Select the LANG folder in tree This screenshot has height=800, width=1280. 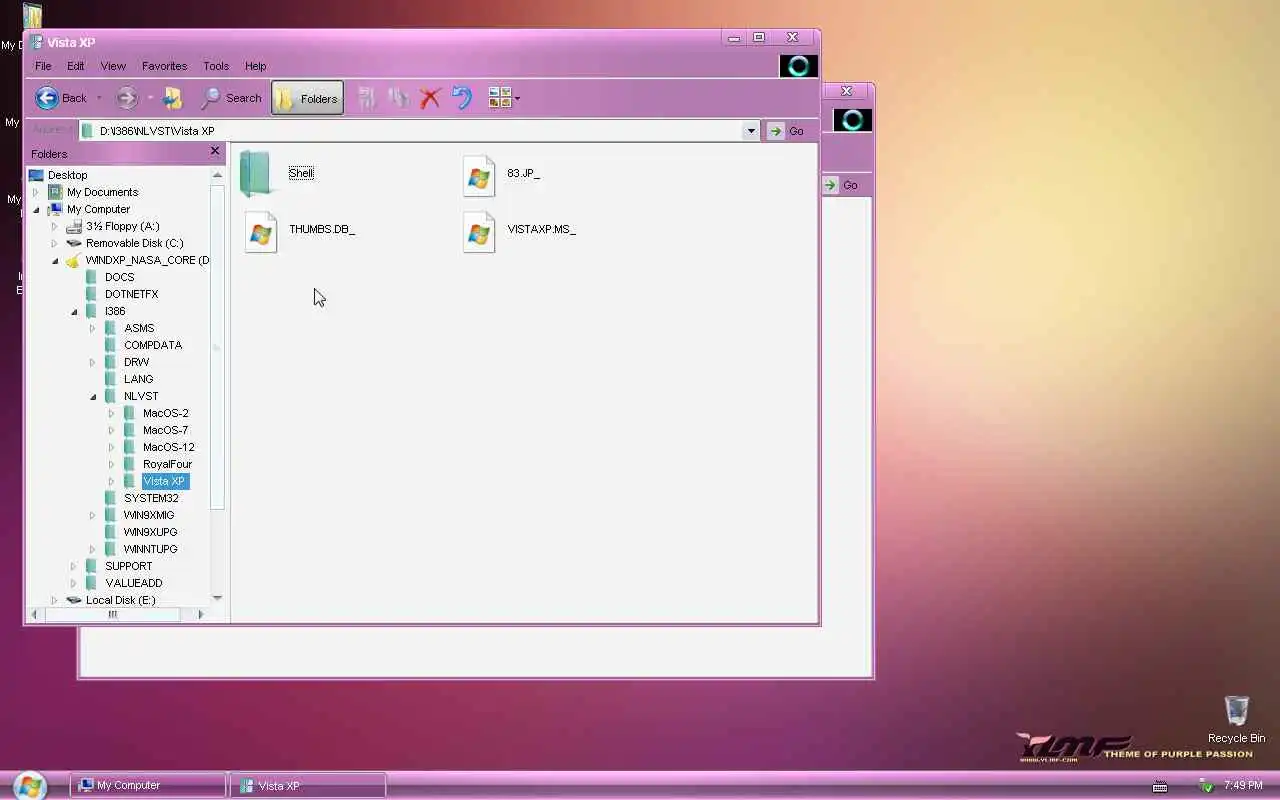pos(138,379)
